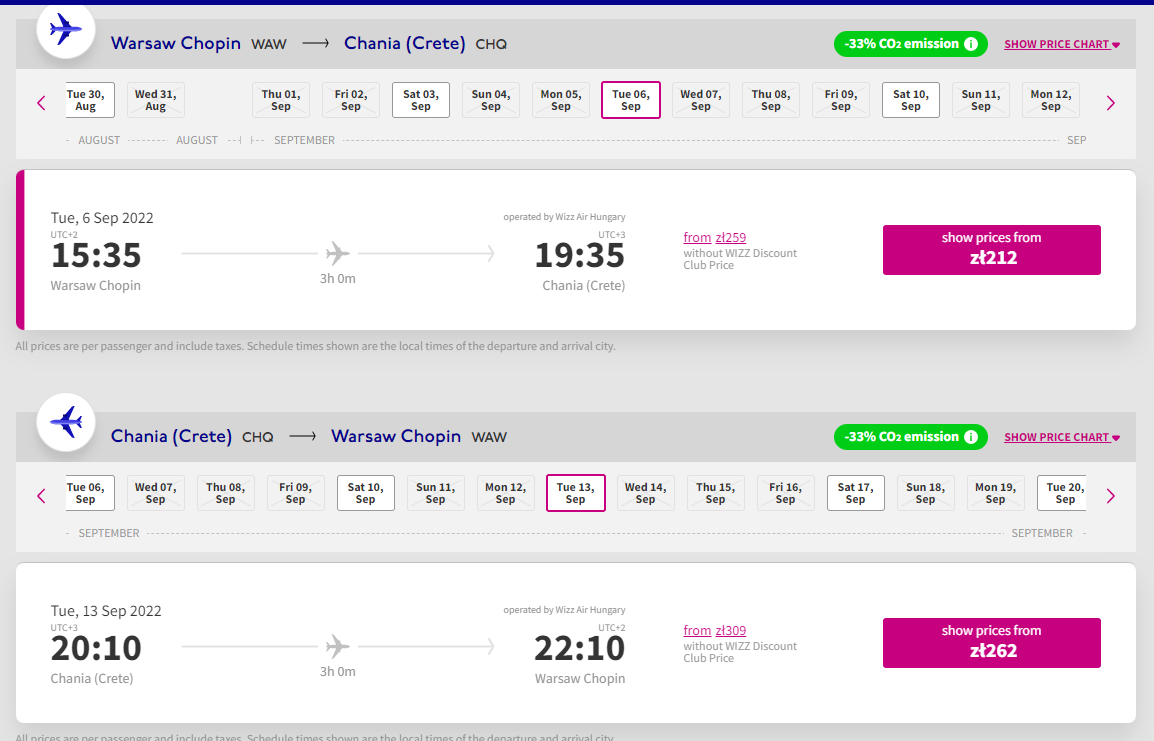Click the outbound flight airplane icon
Image resolution: width=1154 pixels, height=741 pixels.
pyautogui.click(x=66, y=29)
